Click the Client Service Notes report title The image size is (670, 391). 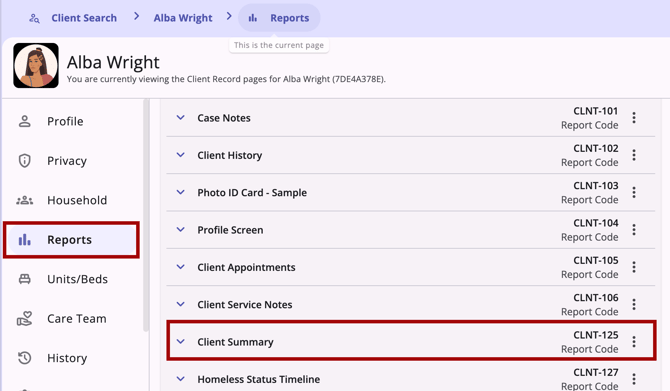tap(245, 305)
